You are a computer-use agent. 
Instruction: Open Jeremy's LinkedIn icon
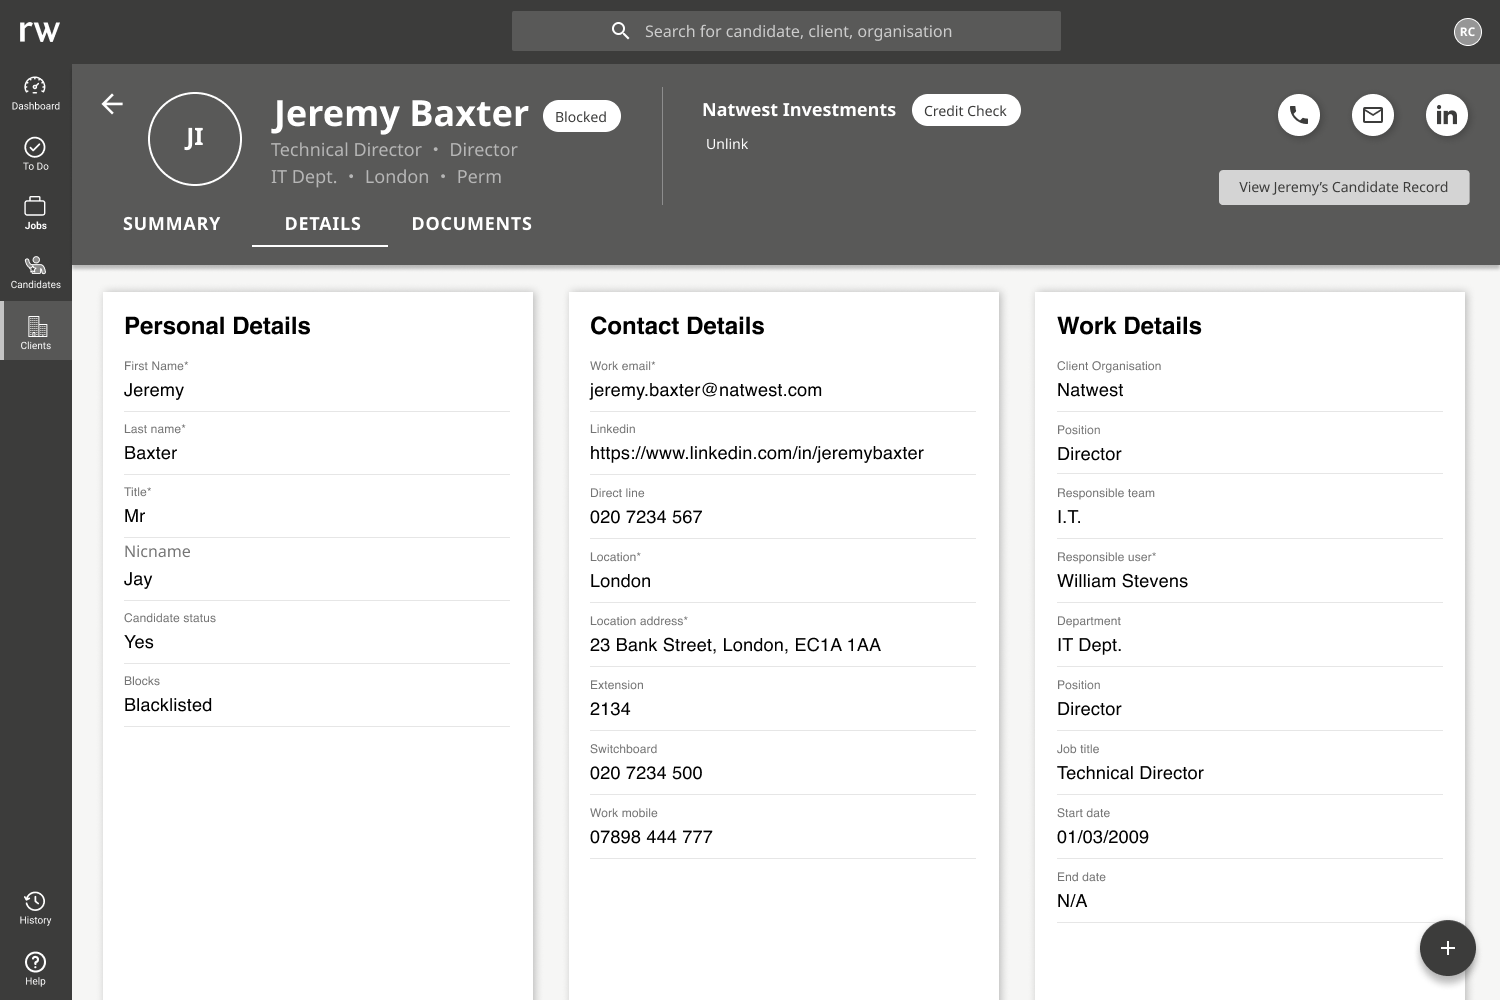pos(1447,115)
